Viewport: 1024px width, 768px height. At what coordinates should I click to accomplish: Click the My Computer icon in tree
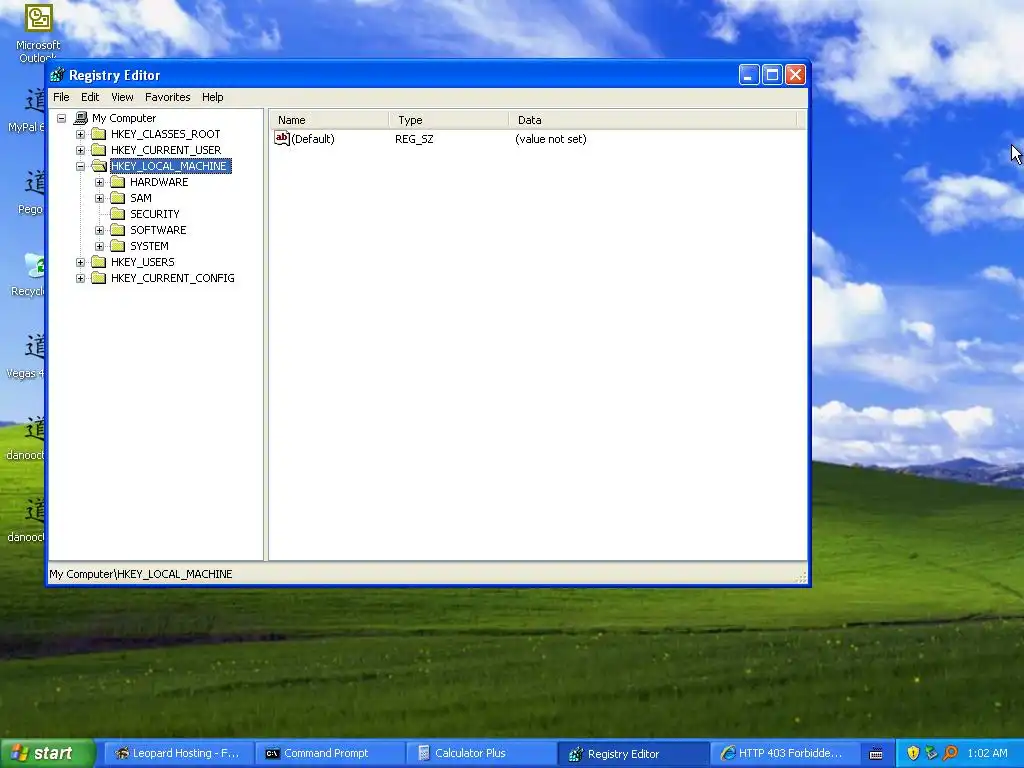tap(81, 118)
